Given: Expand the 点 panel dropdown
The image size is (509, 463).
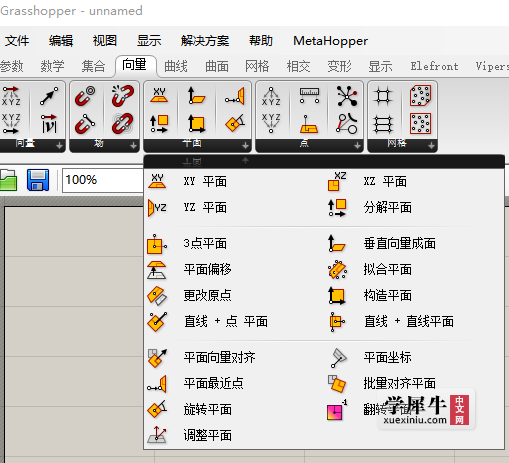Looking at the screenshot, I should 357,146.
